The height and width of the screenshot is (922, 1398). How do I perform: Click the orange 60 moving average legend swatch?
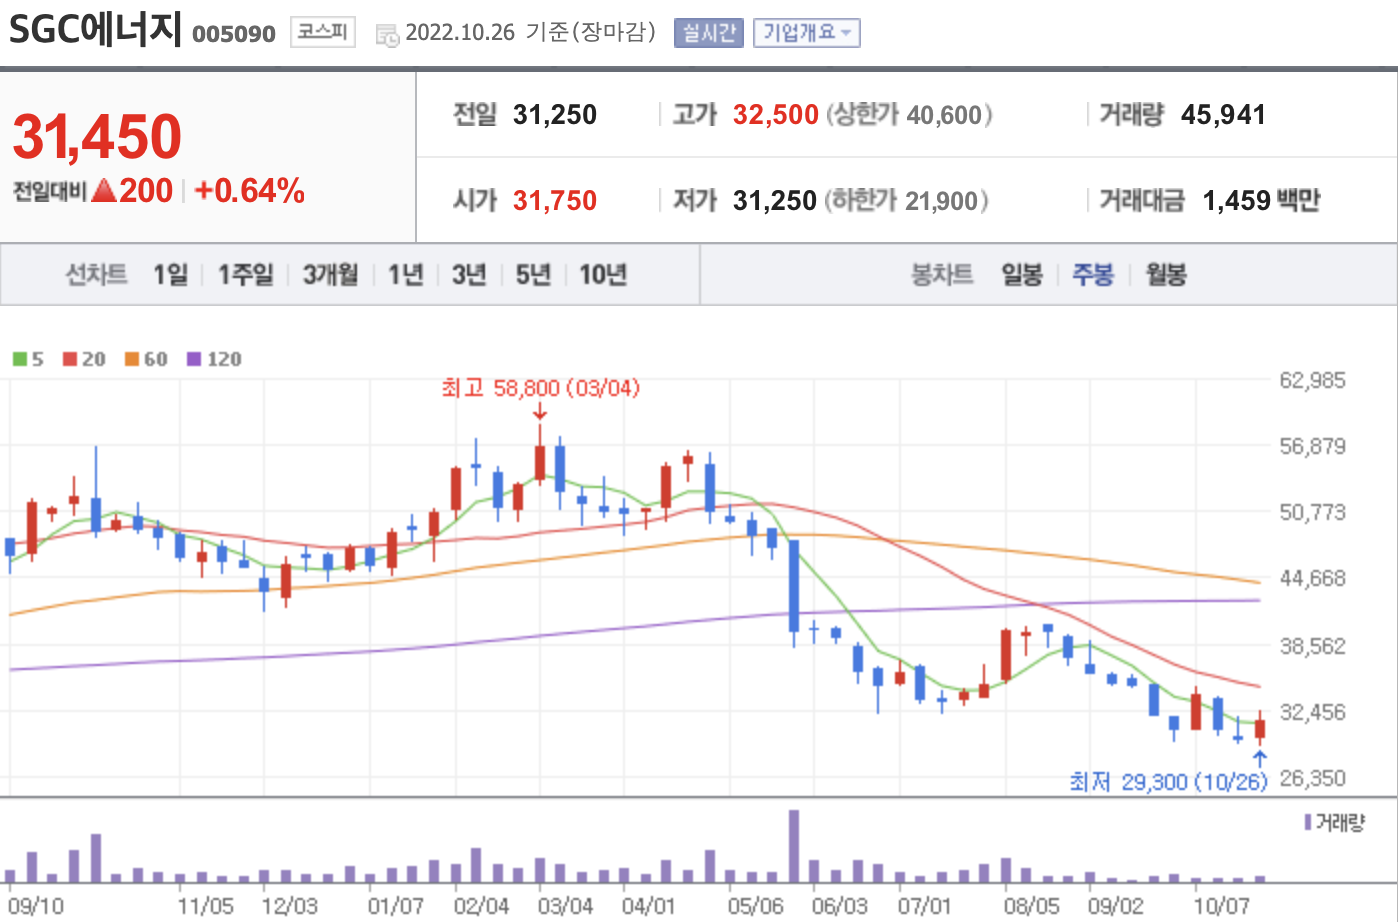tap(132, 359)
